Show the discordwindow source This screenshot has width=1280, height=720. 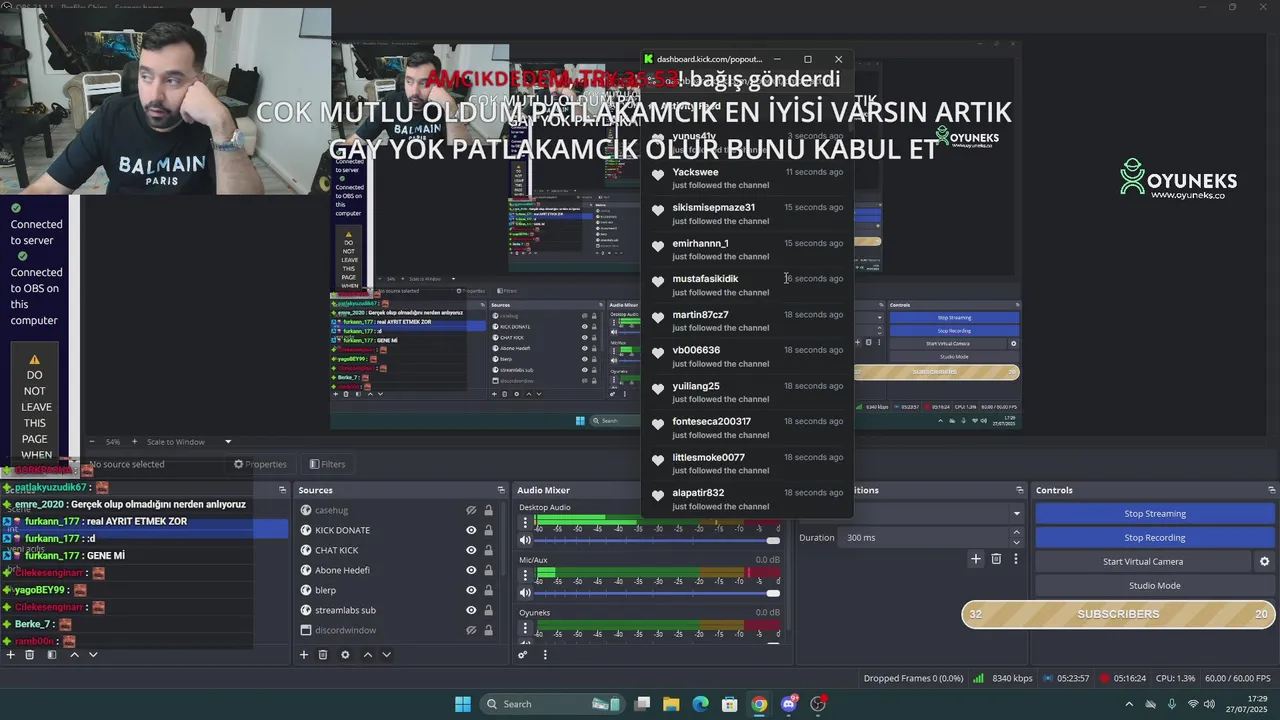coord(471,630)
